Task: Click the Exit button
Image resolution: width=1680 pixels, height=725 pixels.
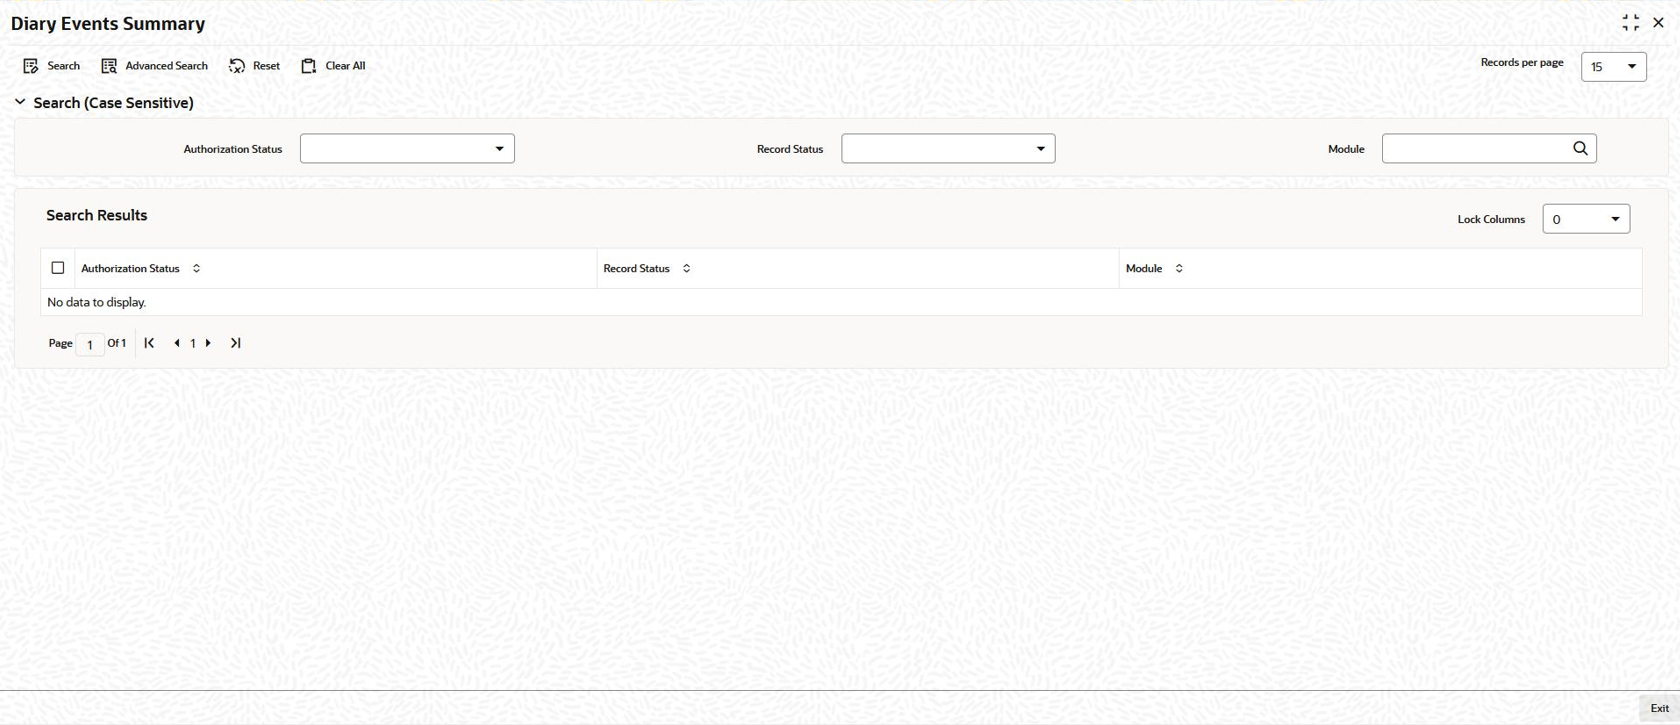Action: pyautogui.click(x=1659, y=708)
